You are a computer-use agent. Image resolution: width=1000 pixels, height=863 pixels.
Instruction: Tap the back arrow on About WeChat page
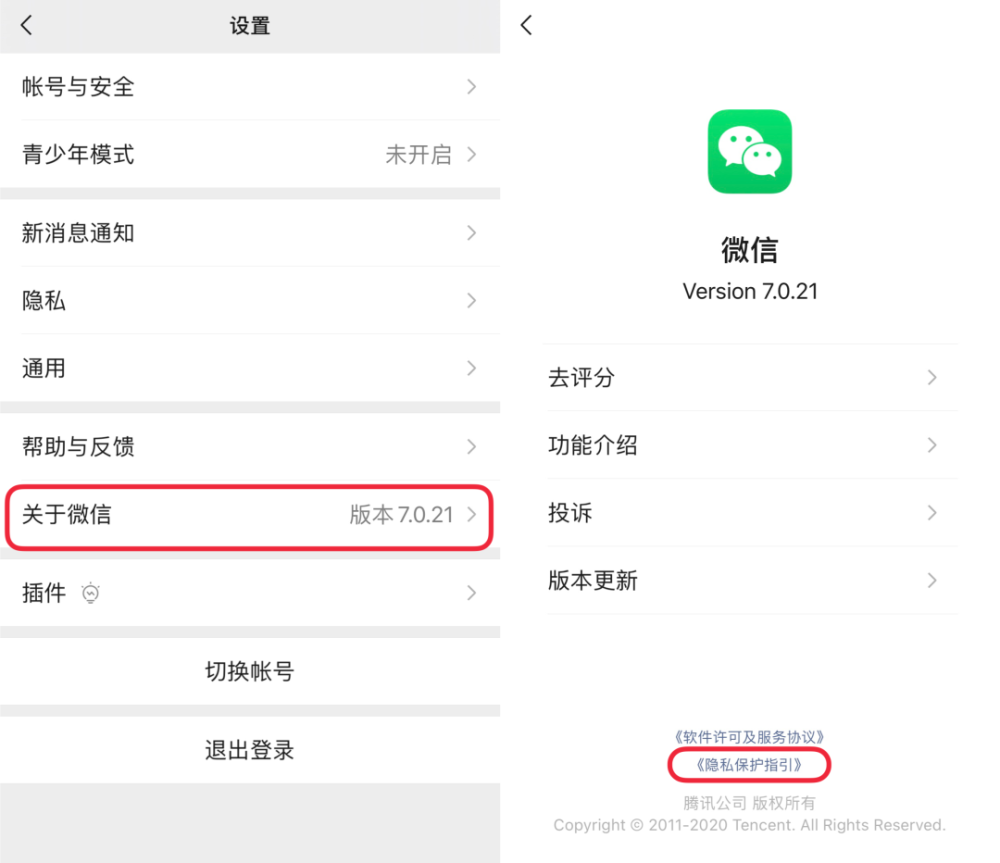pos(526,26)
